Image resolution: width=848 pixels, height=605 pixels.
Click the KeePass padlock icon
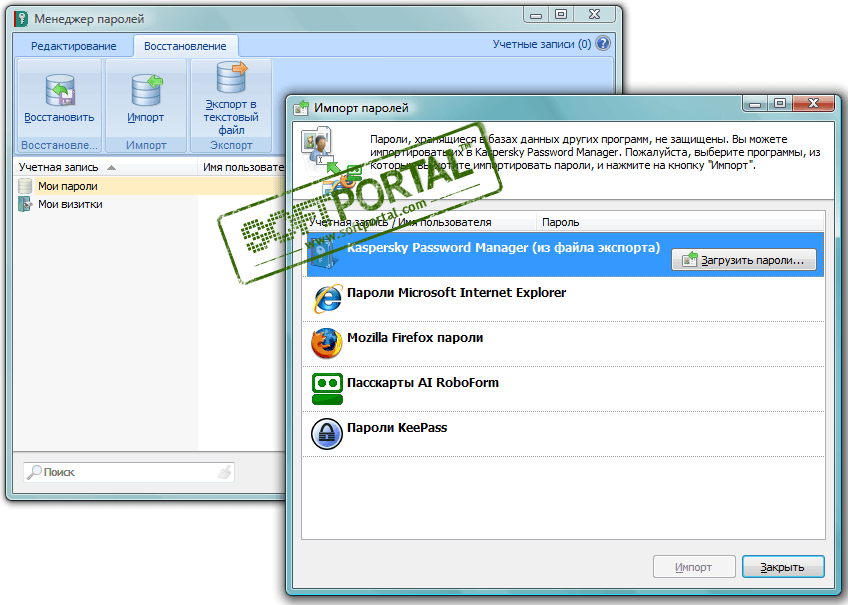[327, 433]
